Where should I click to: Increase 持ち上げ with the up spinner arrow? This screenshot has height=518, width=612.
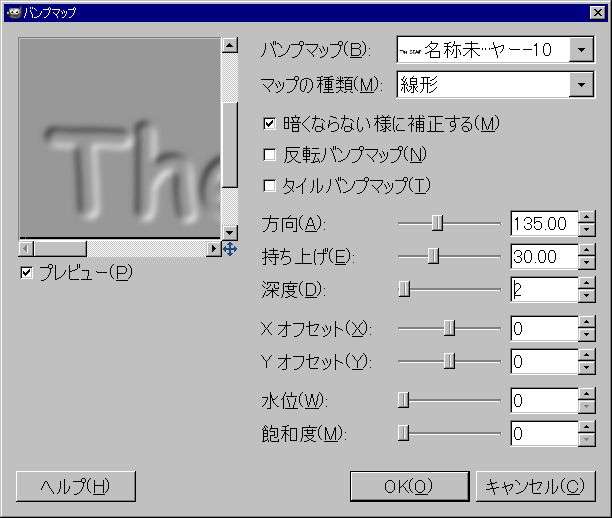(587, 250)
